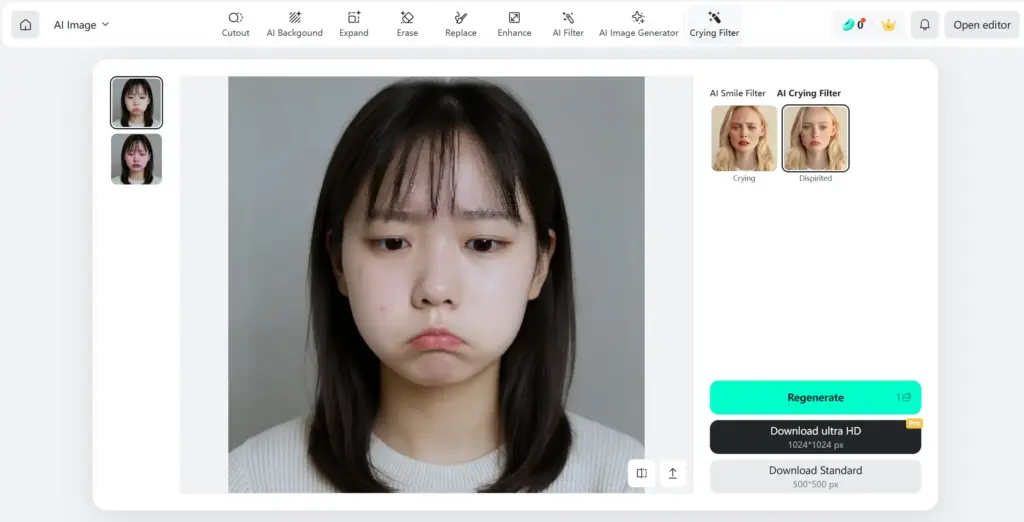Select the first result thumbnail
Screen dimensions: 1024x522
pyautogui.click(x=136, y=103)
